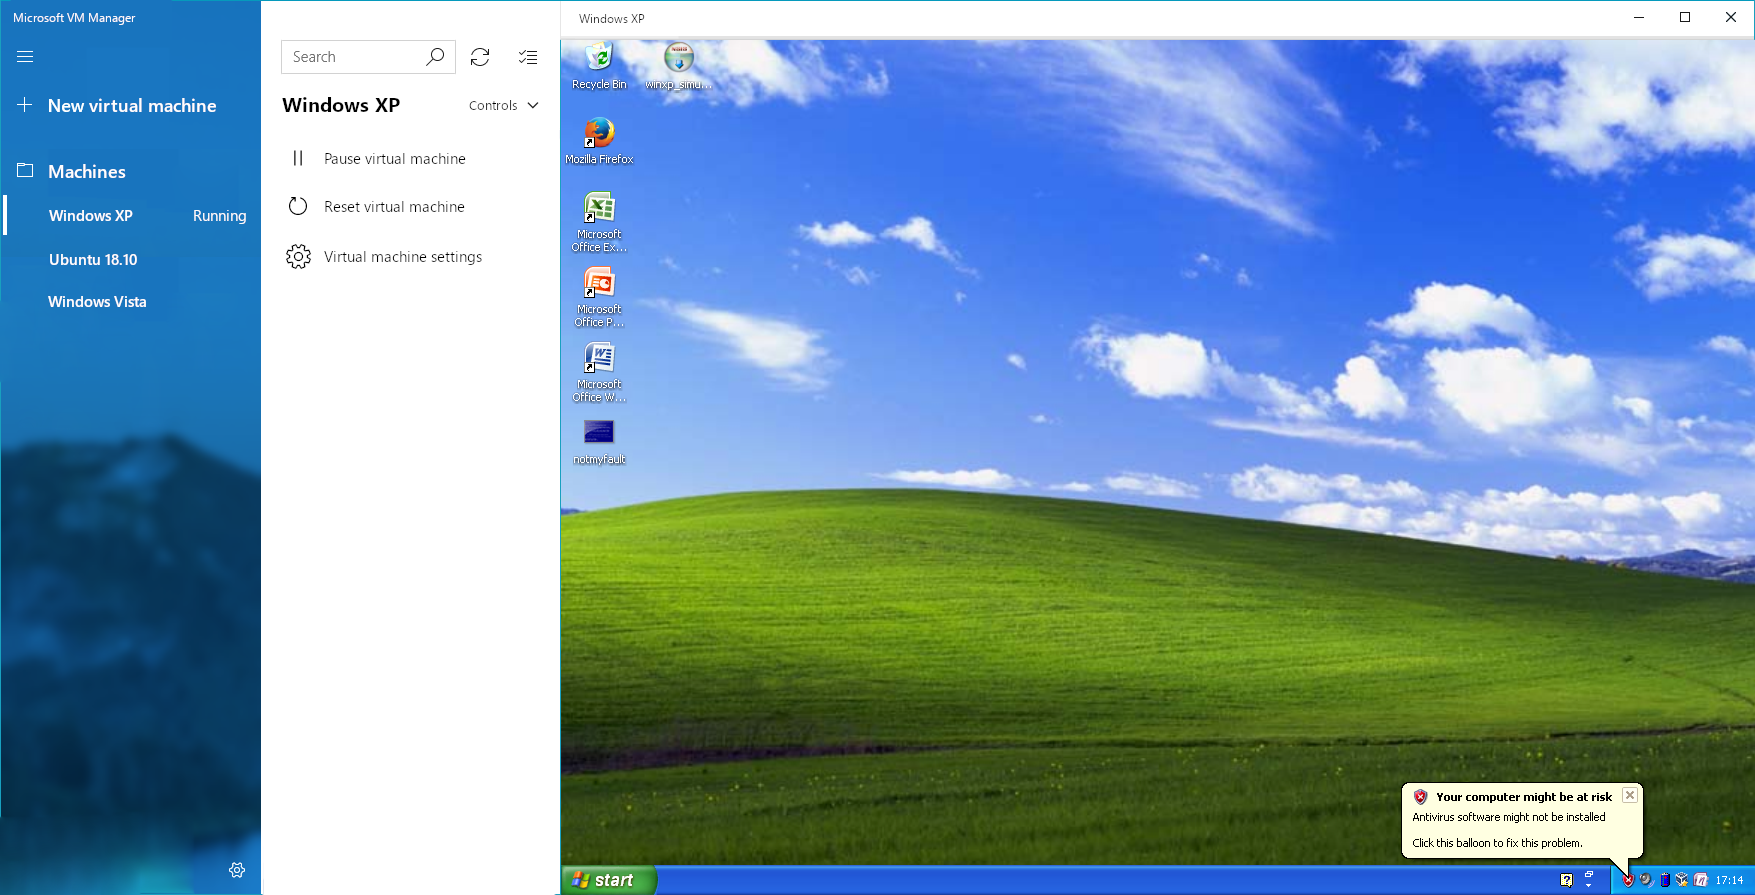Open VM Manager settings gear in the sidebar

point(237,870)
